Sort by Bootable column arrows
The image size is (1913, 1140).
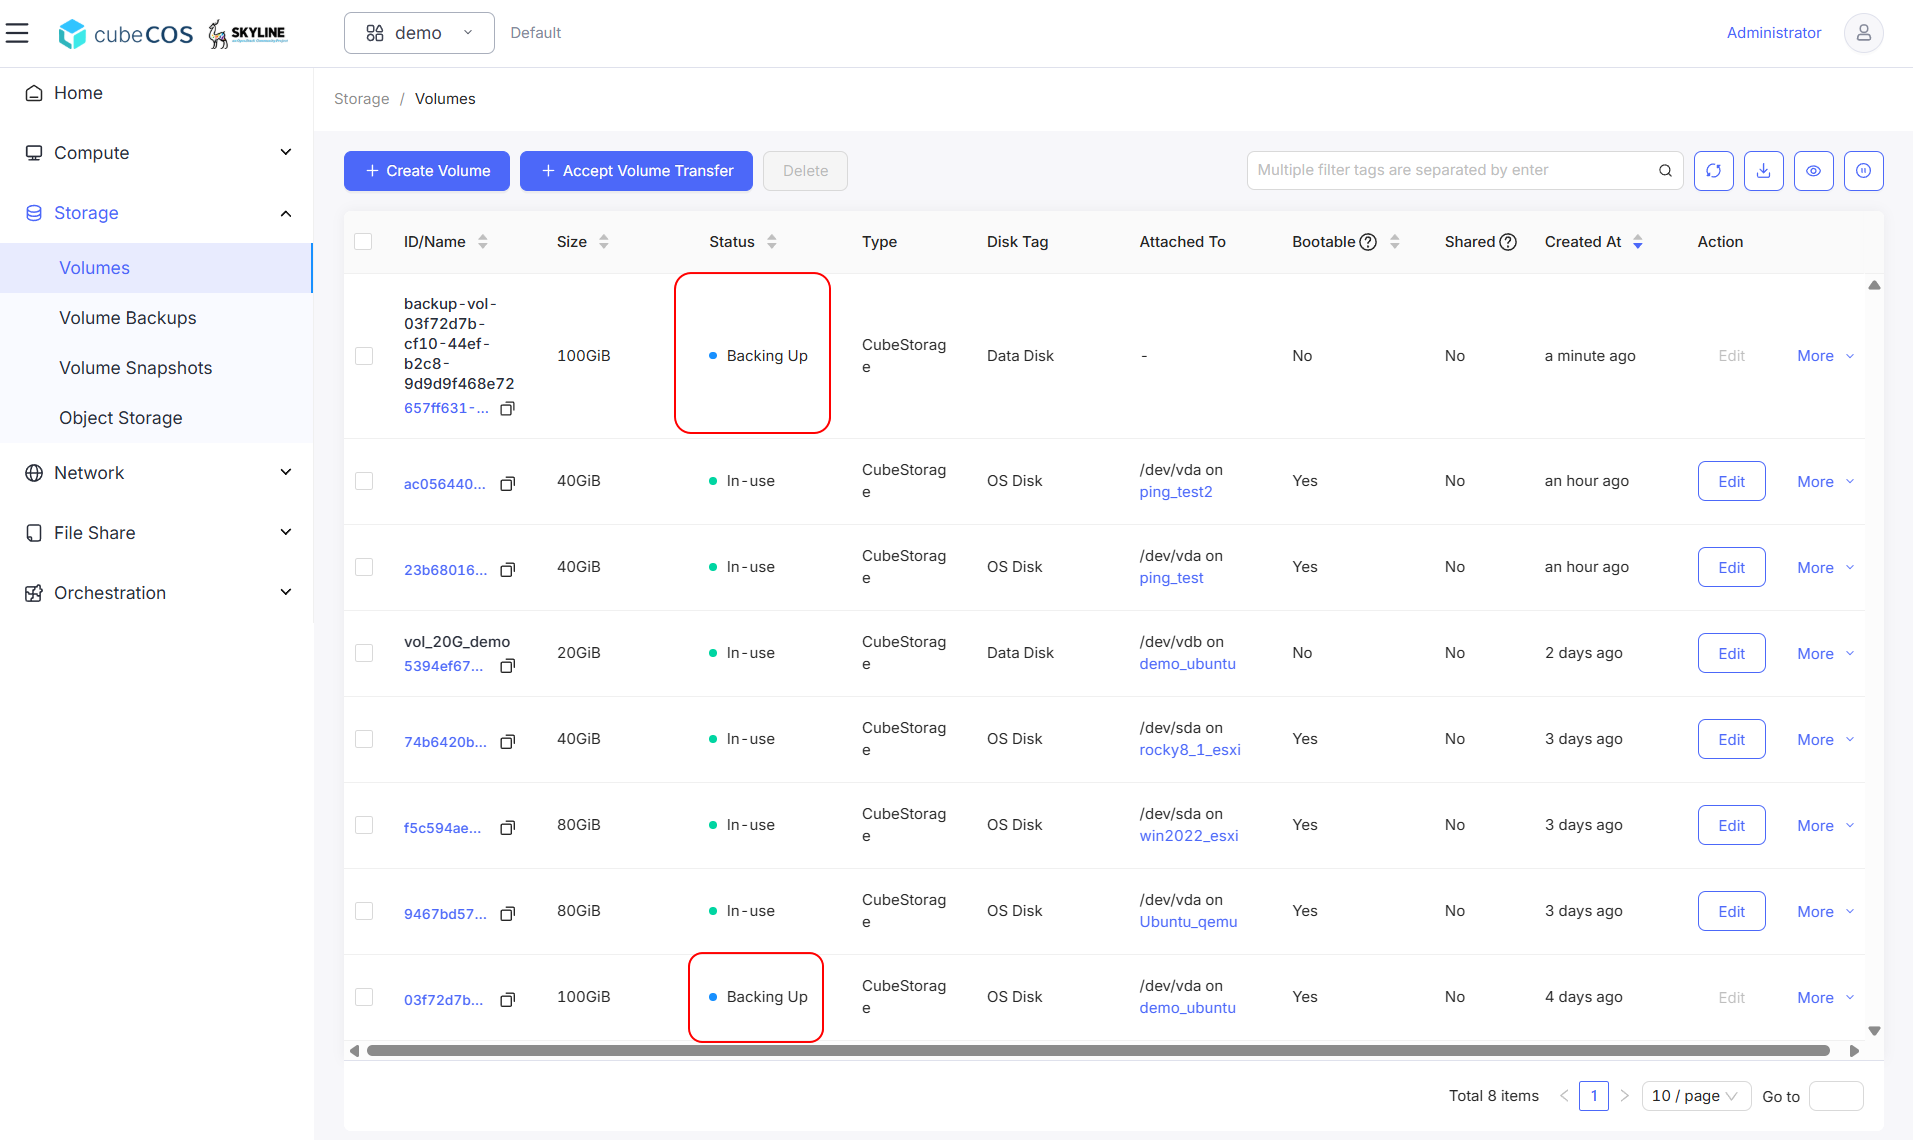click(1394, 242)
